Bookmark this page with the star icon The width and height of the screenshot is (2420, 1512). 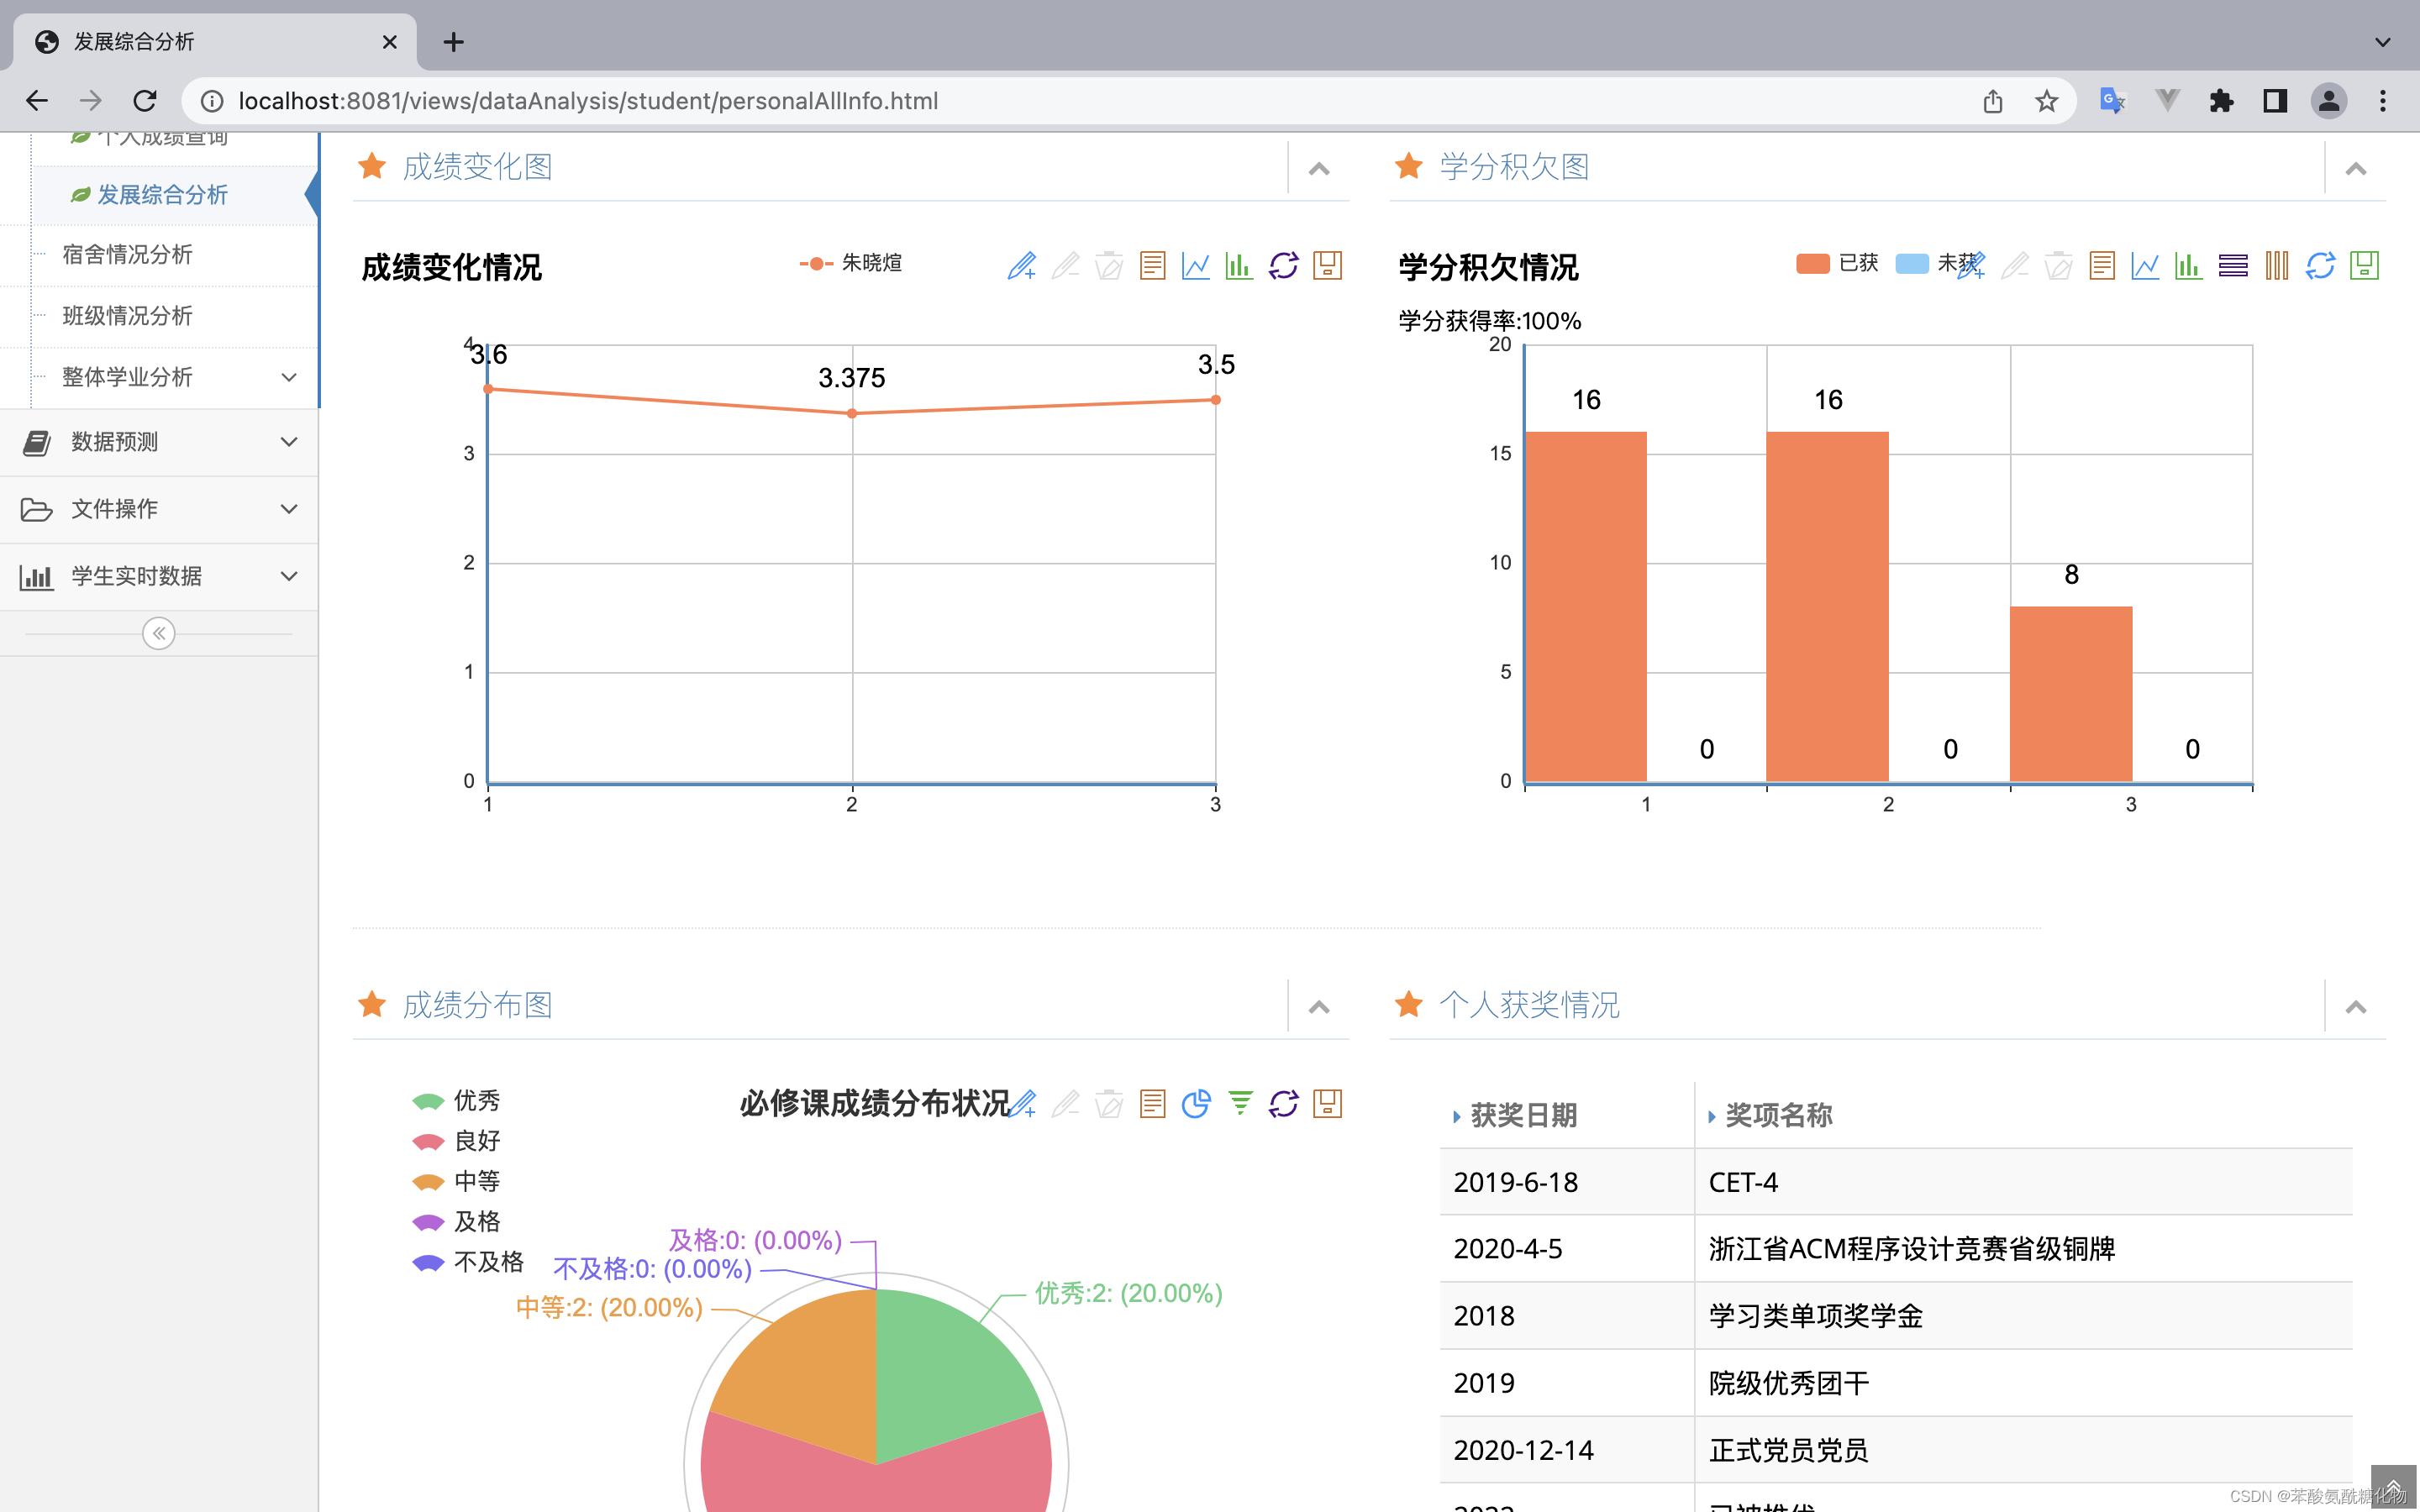click(2046, 101)
